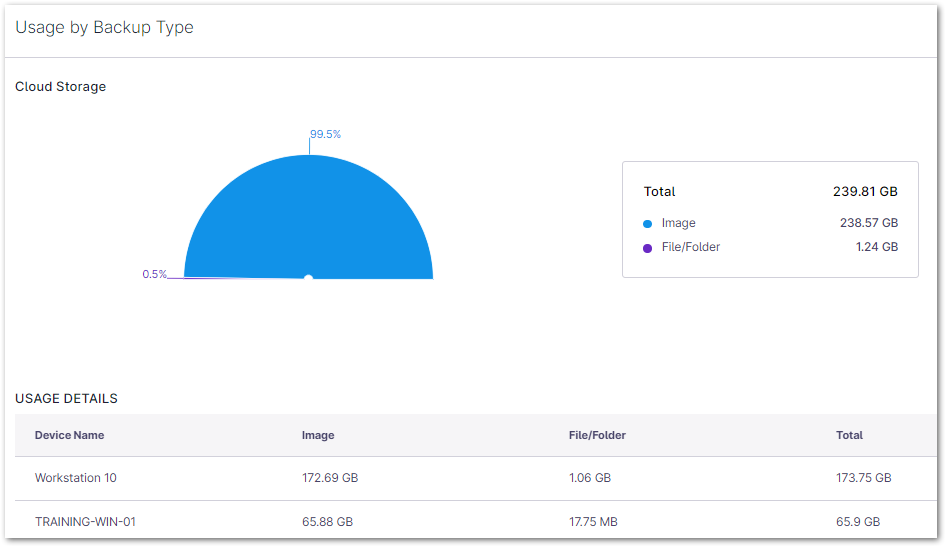Click the blue Image legend dot
Screen dimensions: 946x547
(647, 224)
